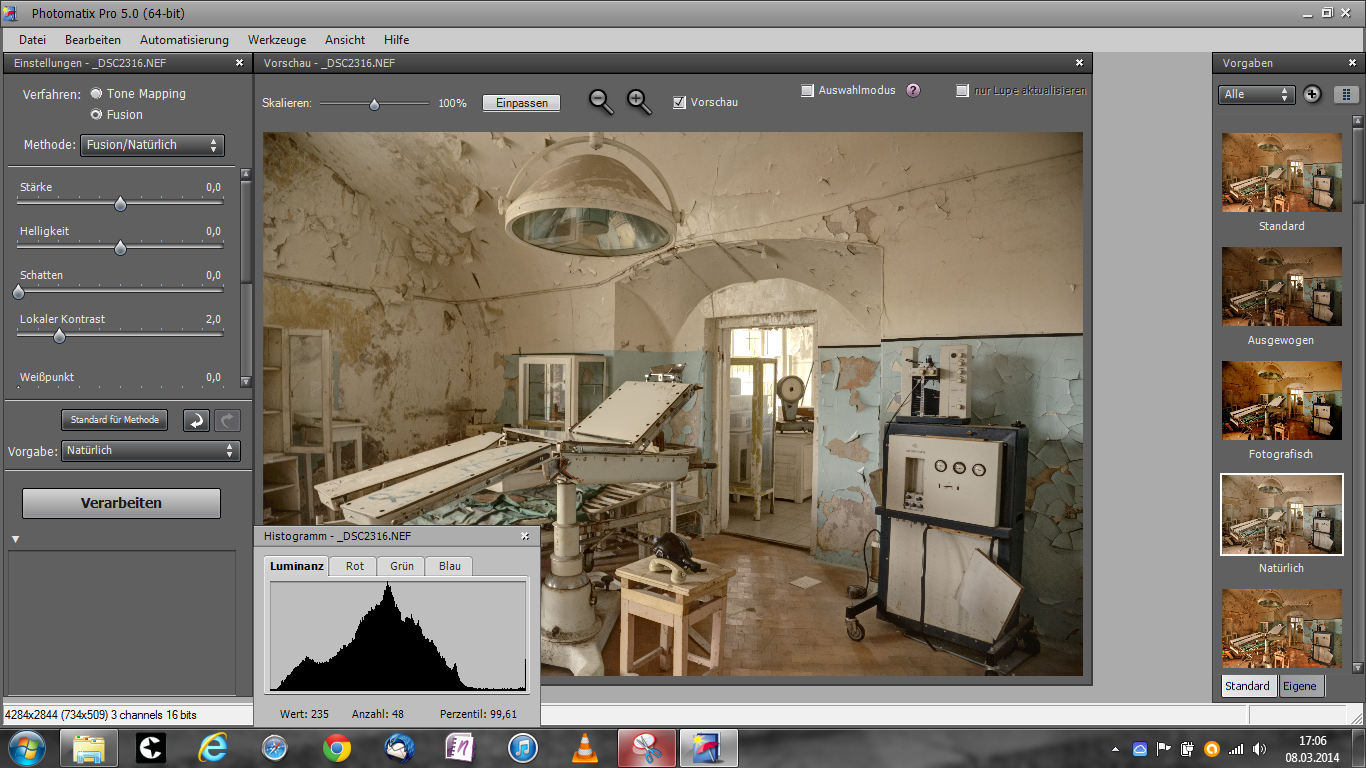The width and height of the screenshot is (1366, 768).
Task: Click the Lokaler Kontrast slider handle
Action: tap(59, 335)
